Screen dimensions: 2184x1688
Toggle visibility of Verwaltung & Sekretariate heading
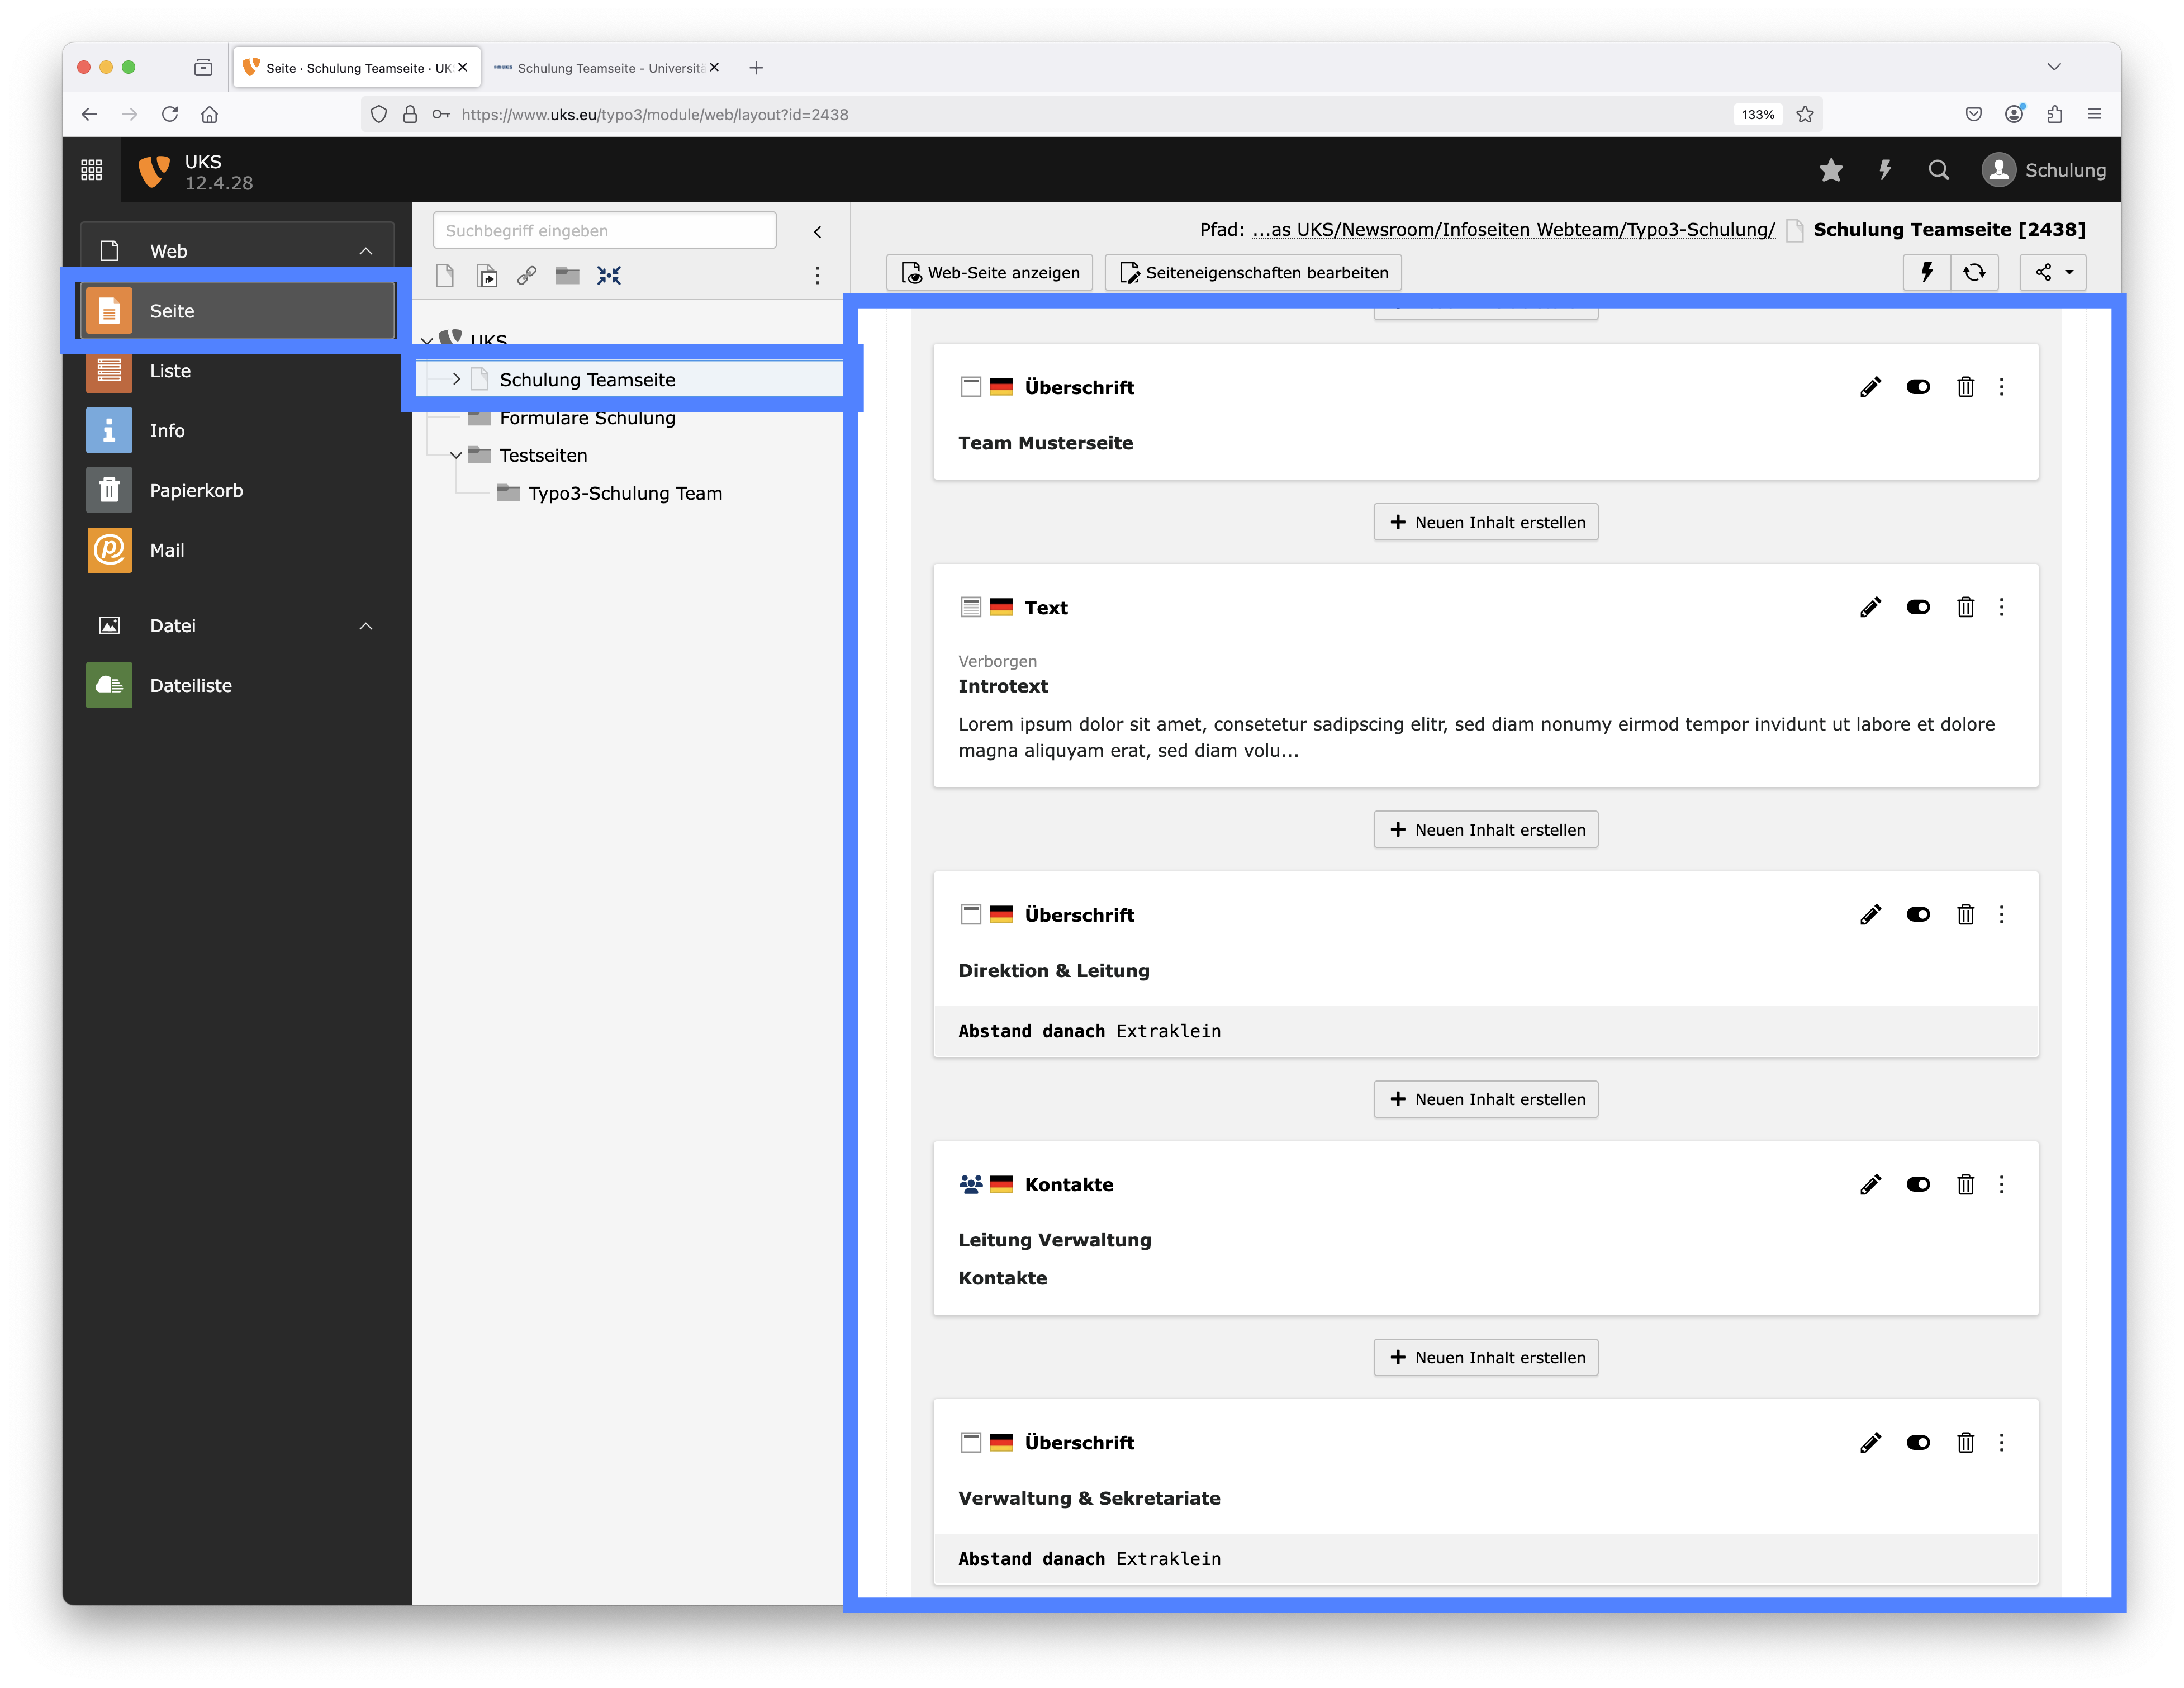click(1917, 1442)
